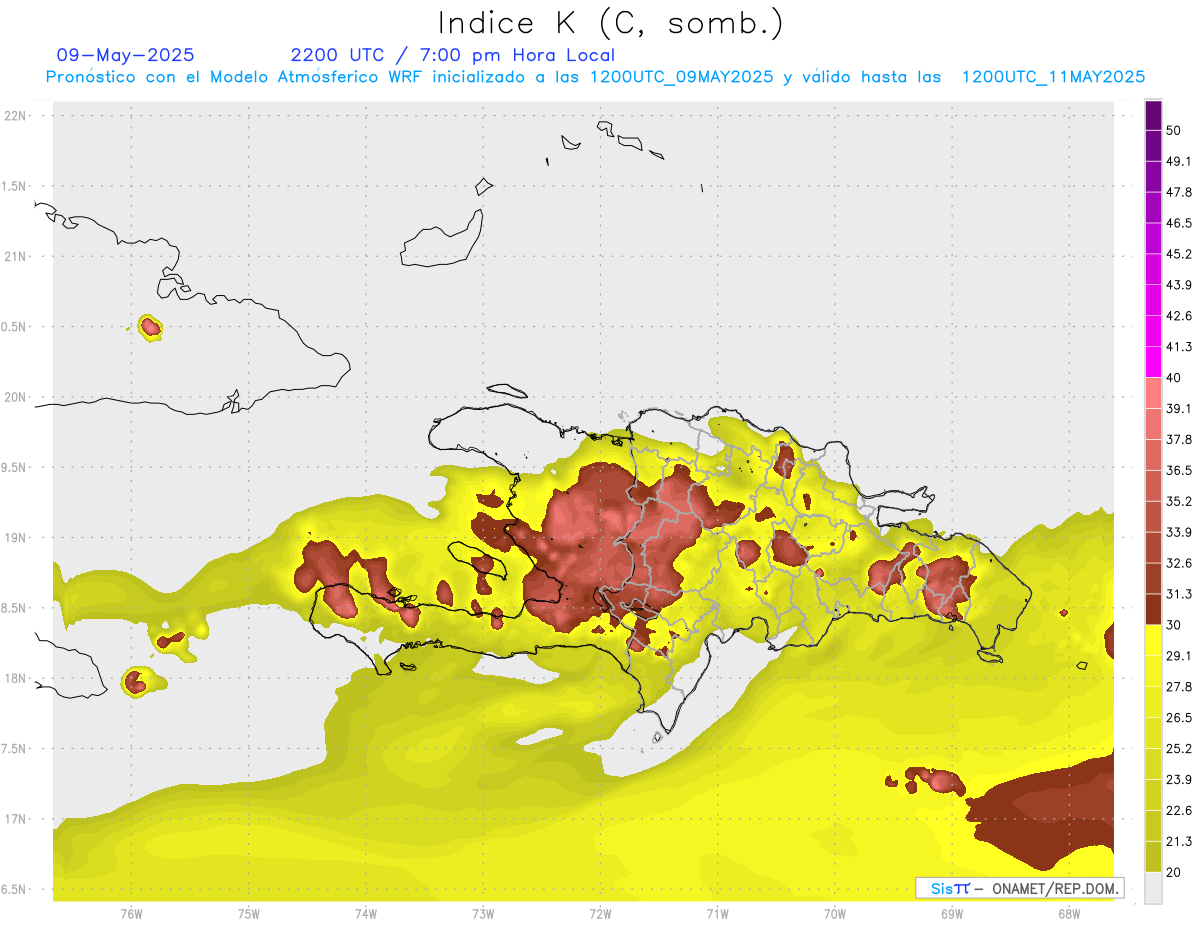The height and width of the screenshot is (927, 1200).
Task: Click the salmon swatch between 39.1 and 40
Action: click(1154, 393)
